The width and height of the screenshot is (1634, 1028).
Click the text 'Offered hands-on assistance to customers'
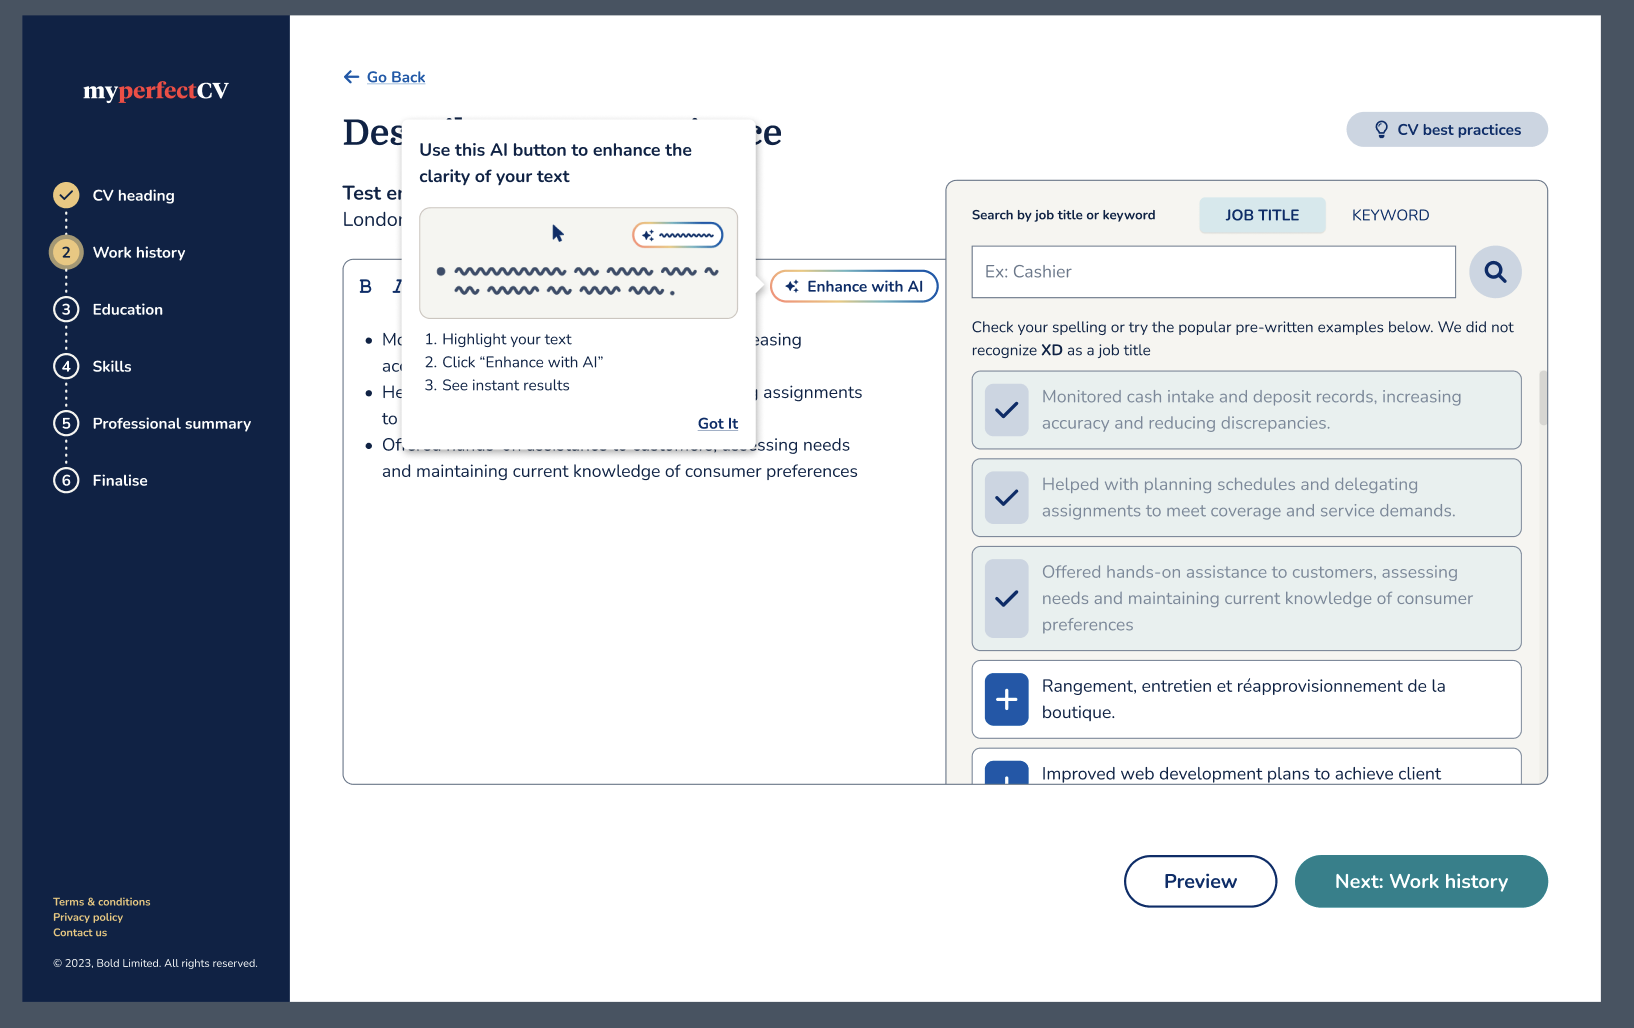click(x=1206, y=572)
